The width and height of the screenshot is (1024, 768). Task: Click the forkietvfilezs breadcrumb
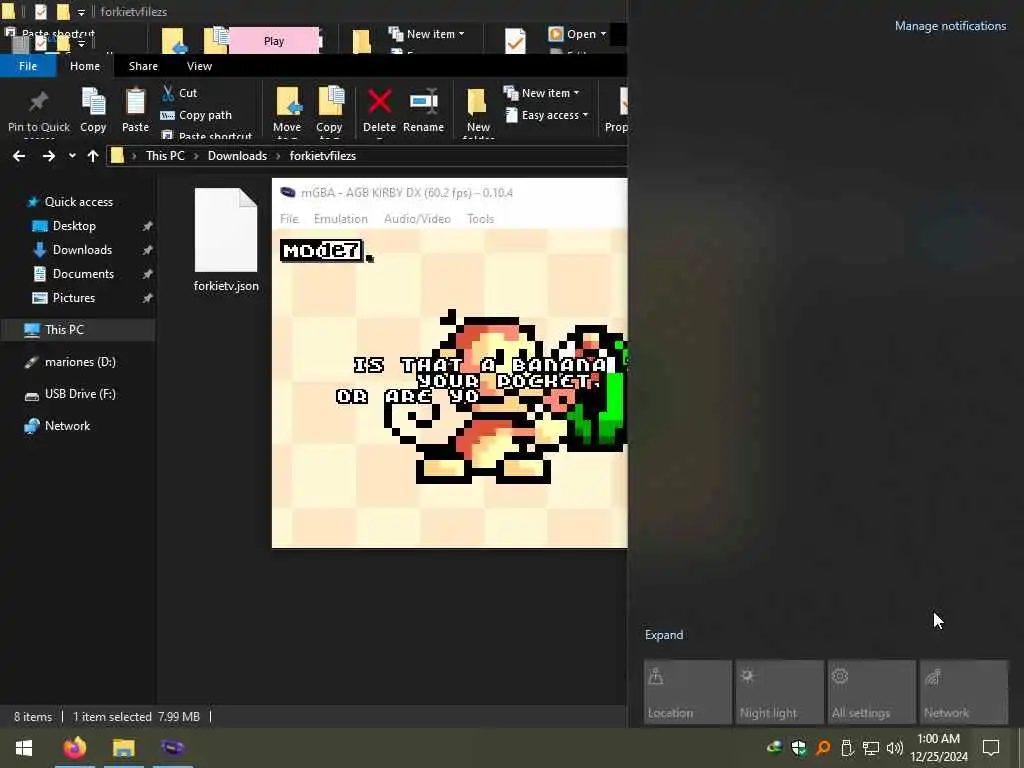[x=323, y=156]
